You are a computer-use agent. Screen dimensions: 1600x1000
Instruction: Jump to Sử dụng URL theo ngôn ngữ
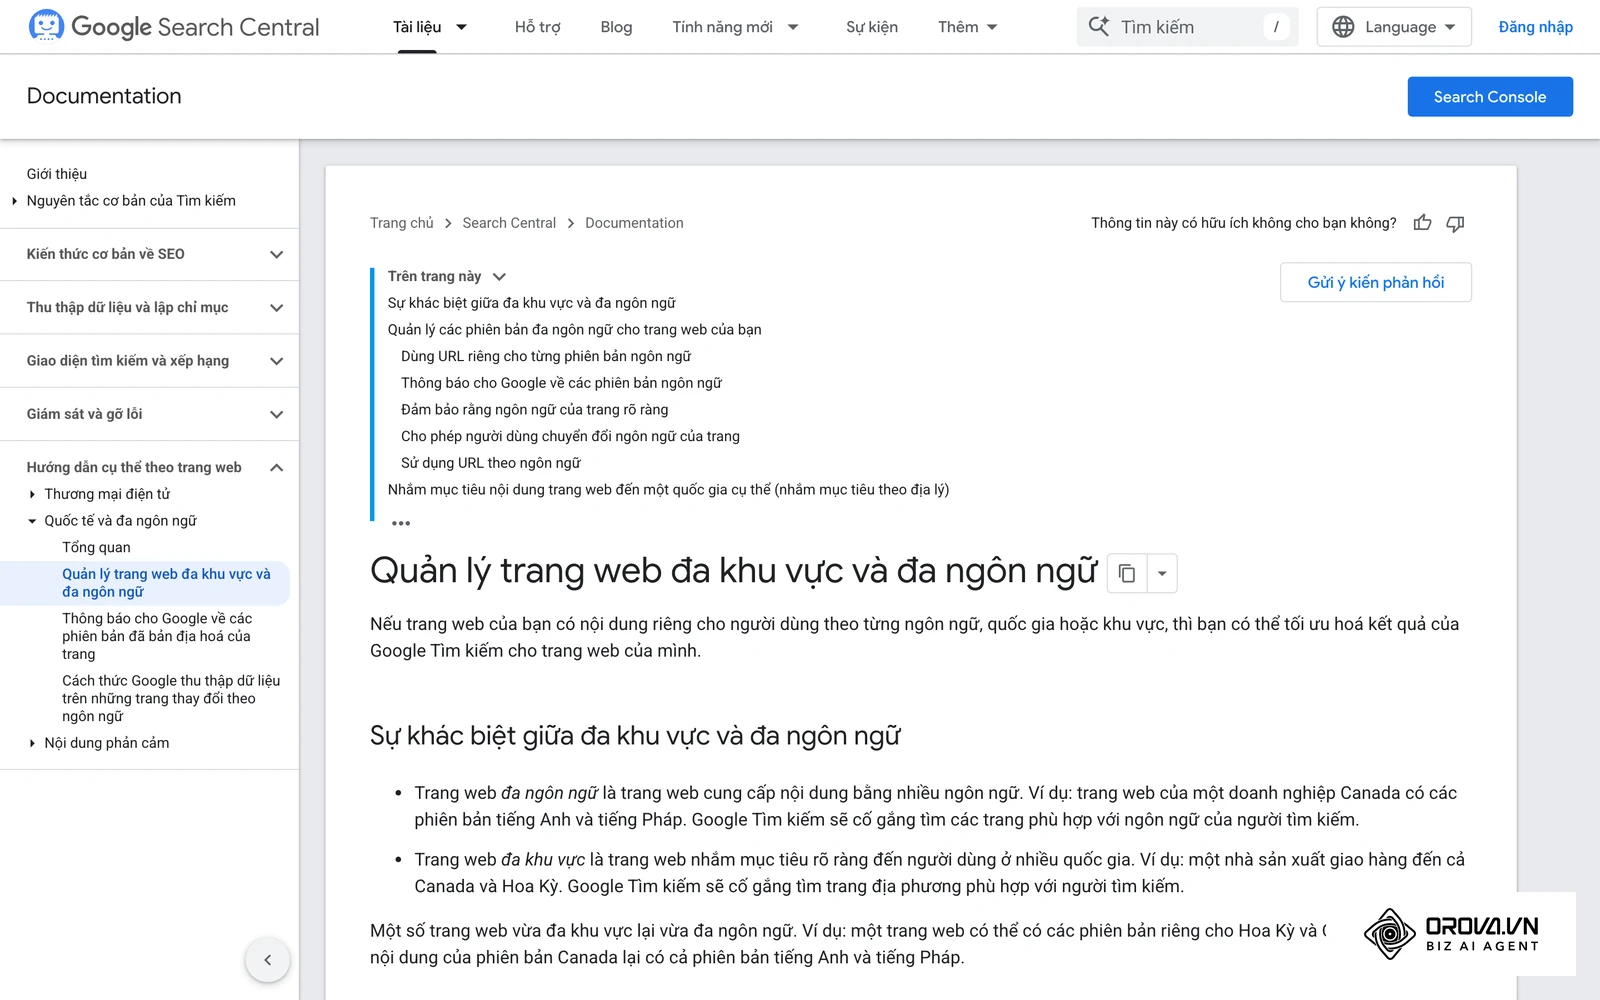point(491,463)
